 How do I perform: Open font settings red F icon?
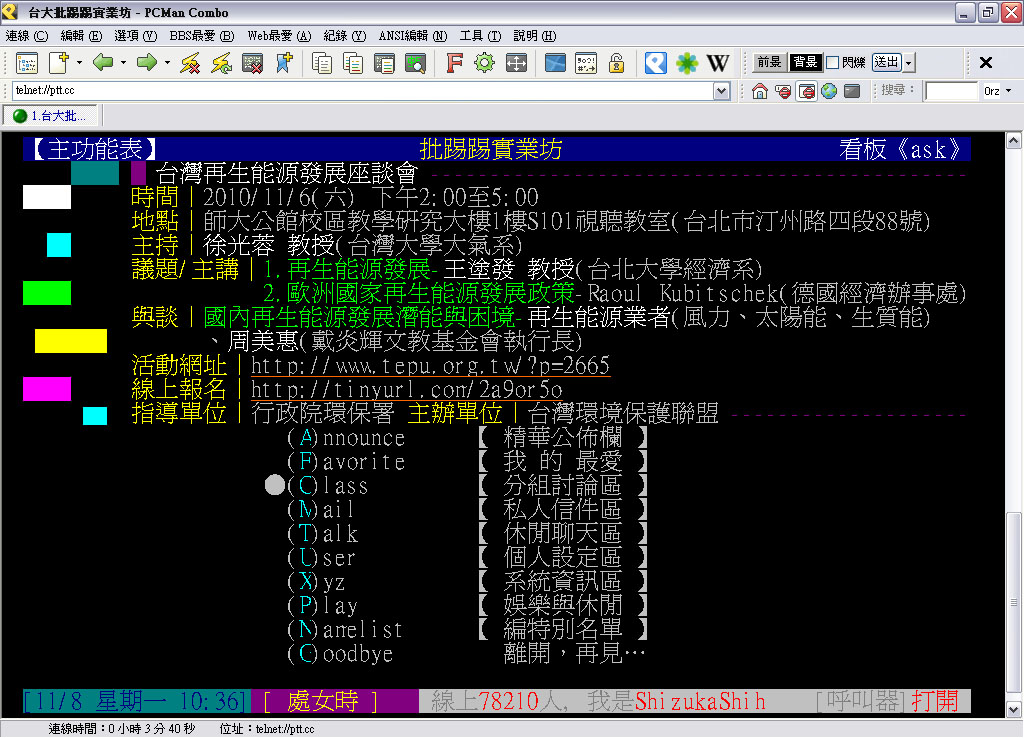coord(454,63)
